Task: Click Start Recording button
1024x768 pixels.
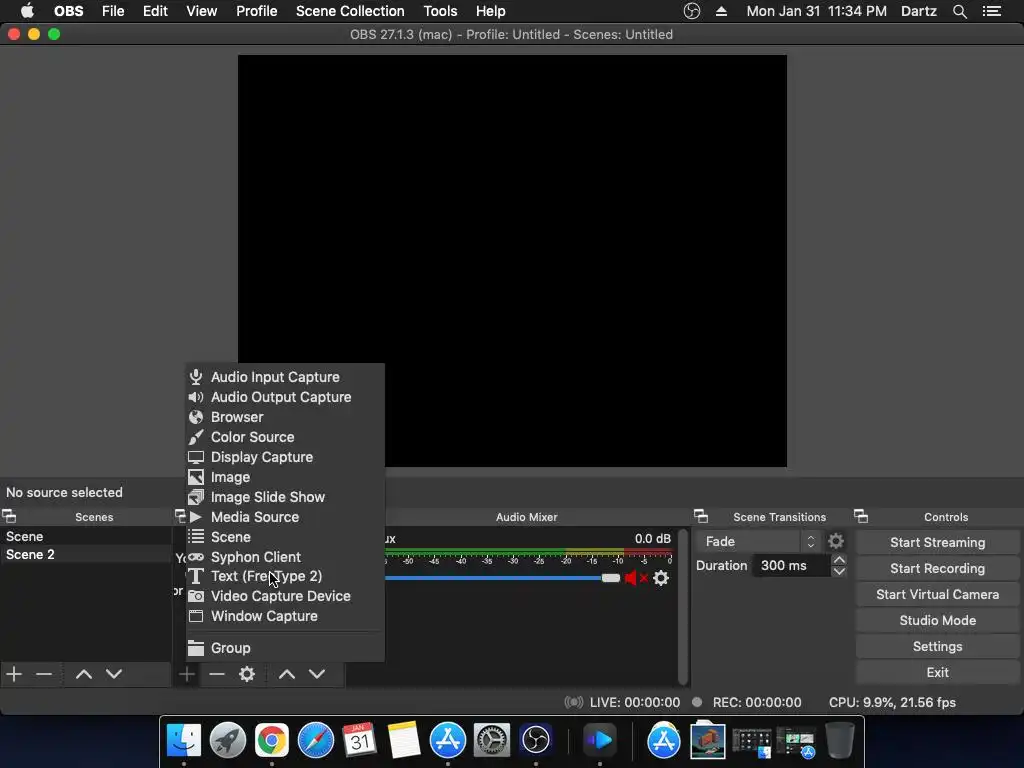Action: 937,569
